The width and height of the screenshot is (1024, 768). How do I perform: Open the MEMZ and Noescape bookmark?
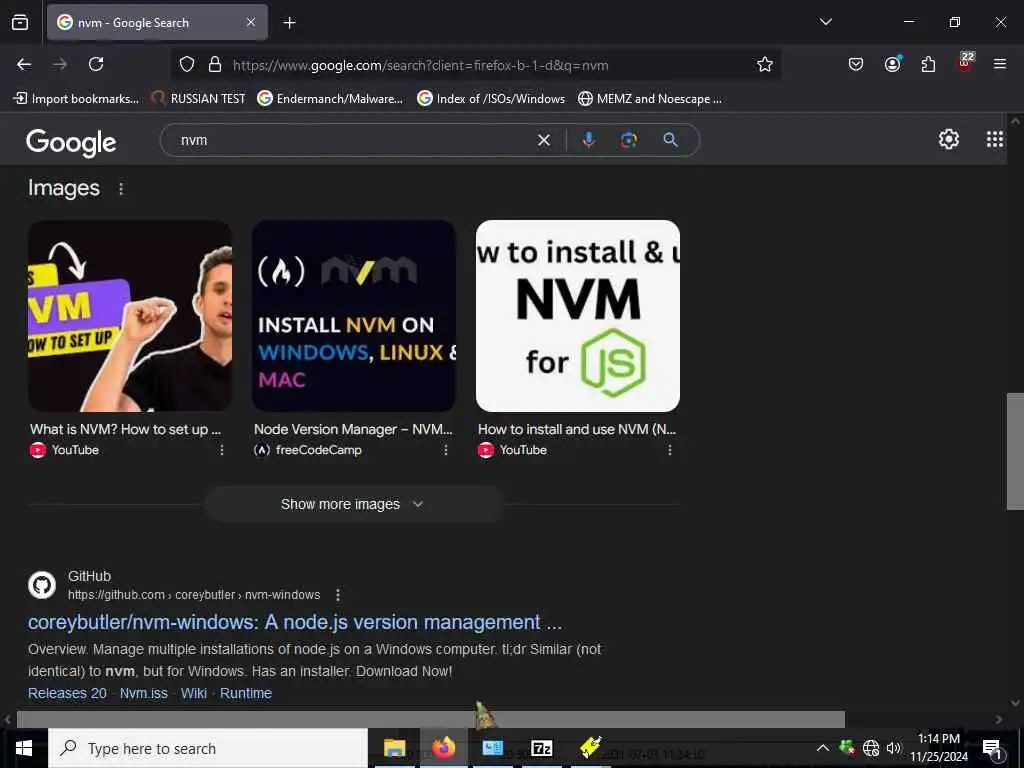pyautogui.click(x=650, y=99)
